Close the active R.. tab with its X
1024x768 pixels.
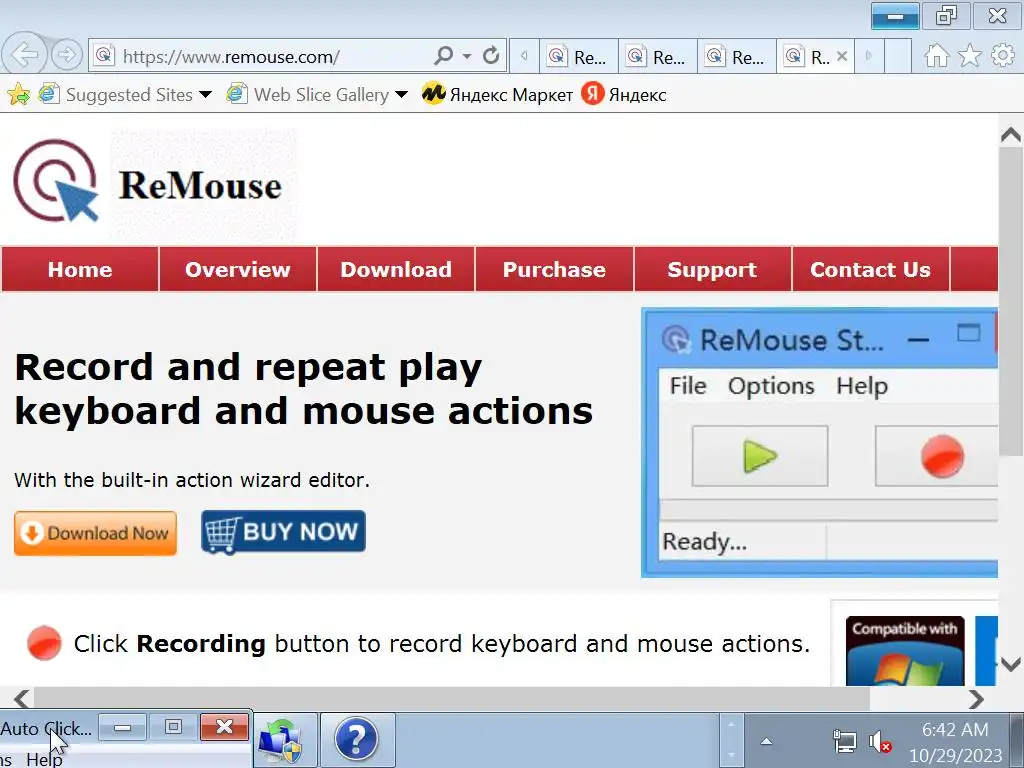coord(842,56)
